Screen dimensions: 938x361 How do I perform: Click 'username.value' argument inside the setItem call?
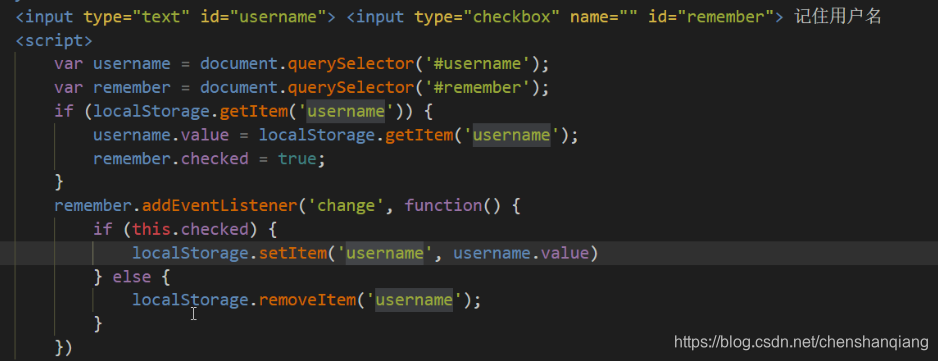[x=520, y=253]
